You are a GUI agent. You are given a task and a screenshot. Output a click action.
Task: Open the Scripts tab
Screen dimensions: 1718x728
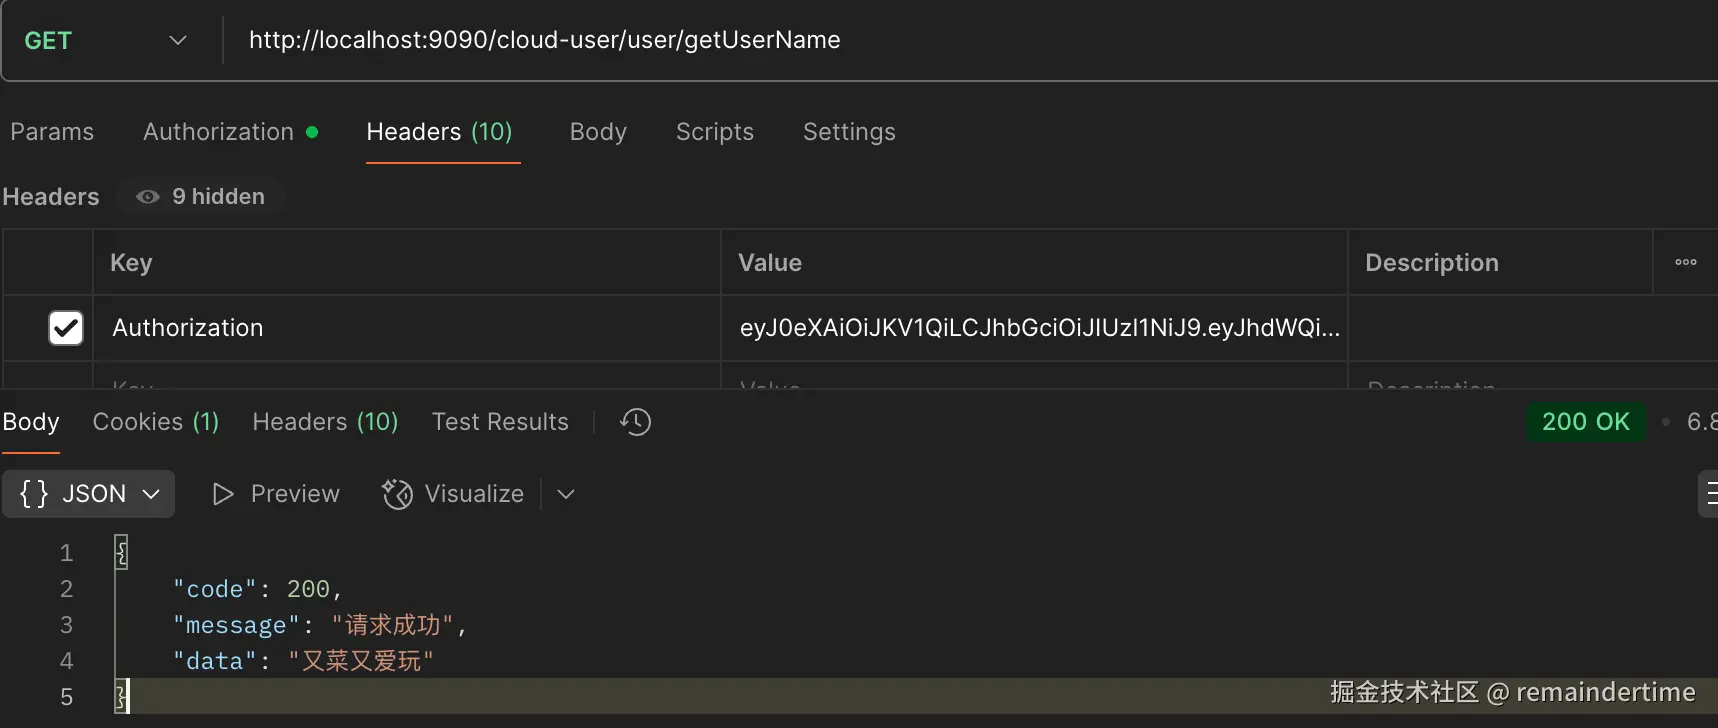pyautogui.click(x=715, y=132)
